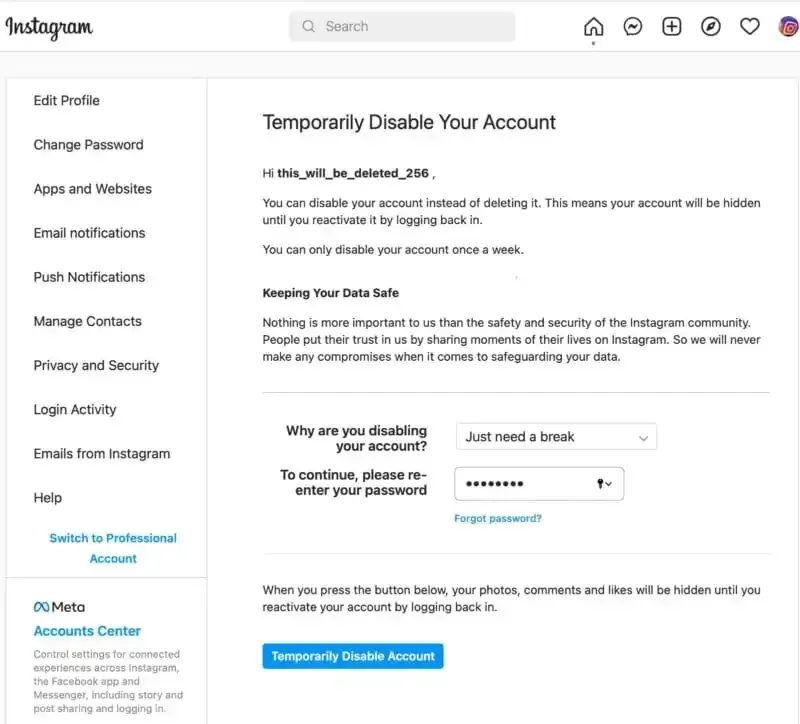
Task: Click the password input field
Action: tap(530, 483)
